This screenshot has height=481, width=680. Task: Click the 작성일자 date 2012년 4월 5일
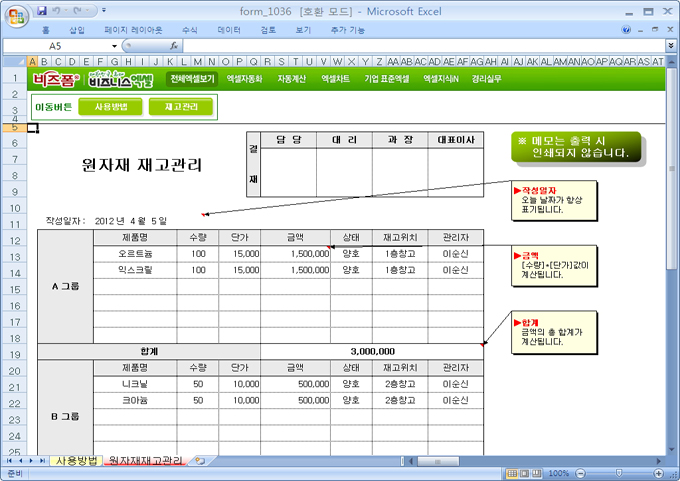(131, 221)
